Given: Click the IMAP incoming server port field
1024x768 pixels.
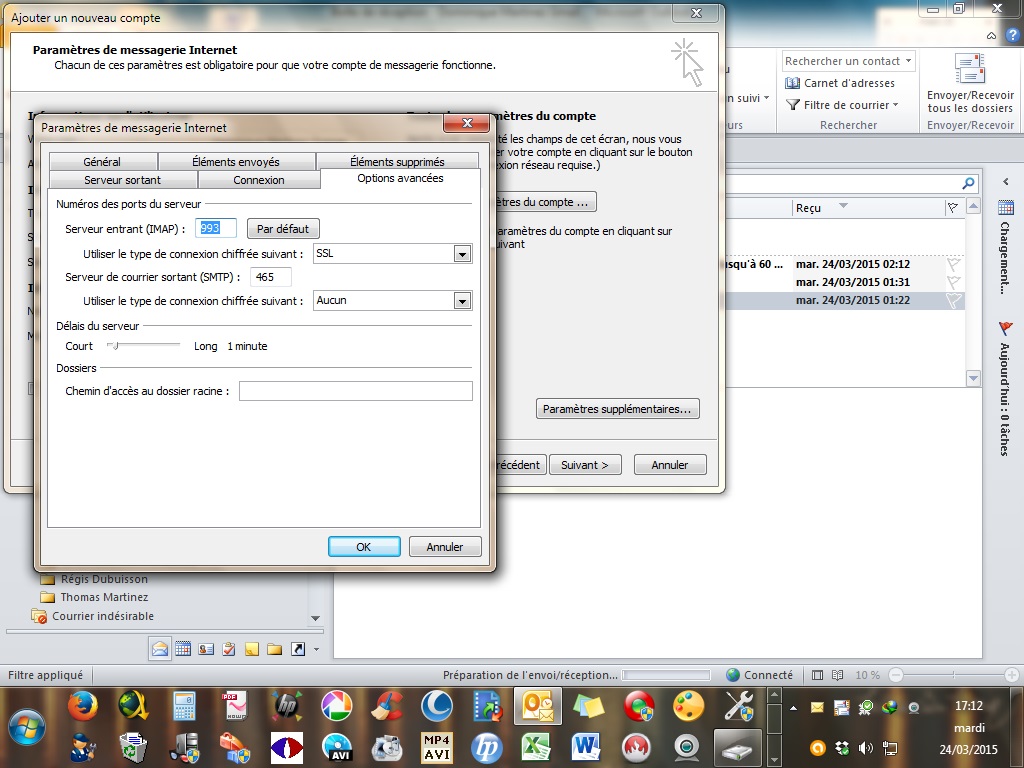Looking at the screenshot, I should pos(216,229).
